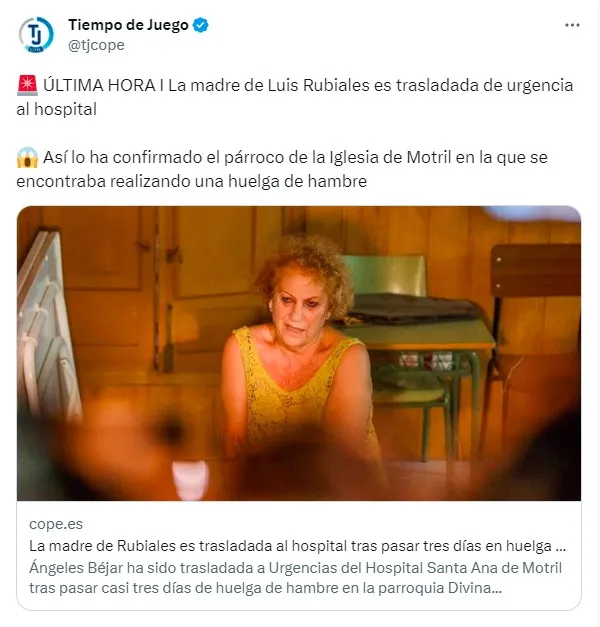Open the three-dot more options menu
Image resolution: width=600 pixels, height=627 pixels.
coord(572,25)
